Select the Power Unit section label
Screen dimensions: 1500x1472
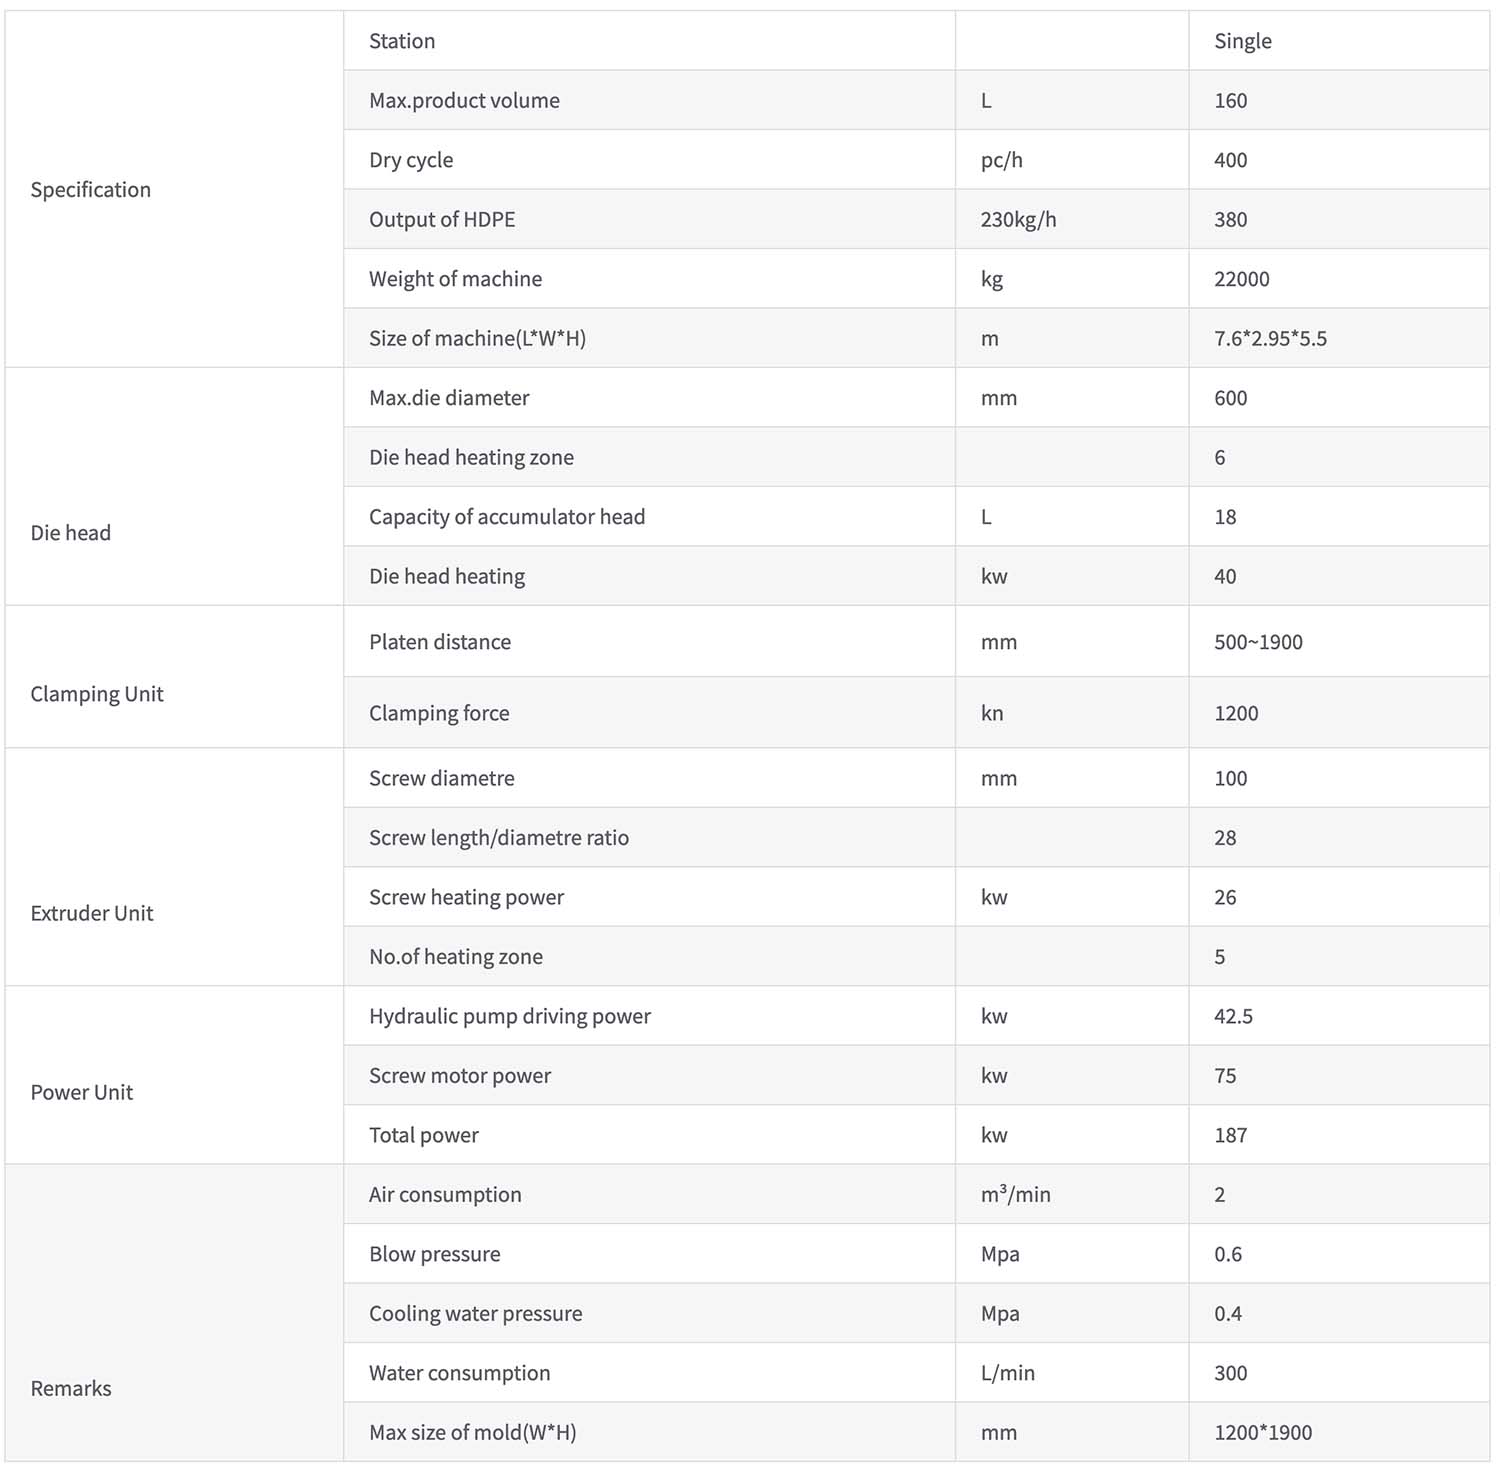(82, 1092)
